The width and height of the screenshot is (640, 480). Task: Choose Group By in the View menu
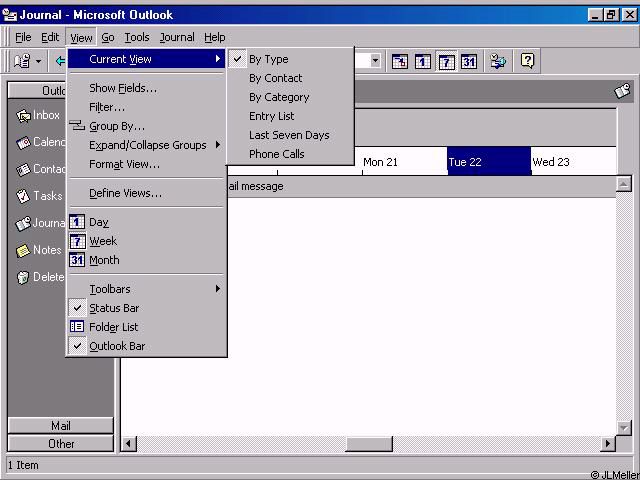(x=147, y=126)
